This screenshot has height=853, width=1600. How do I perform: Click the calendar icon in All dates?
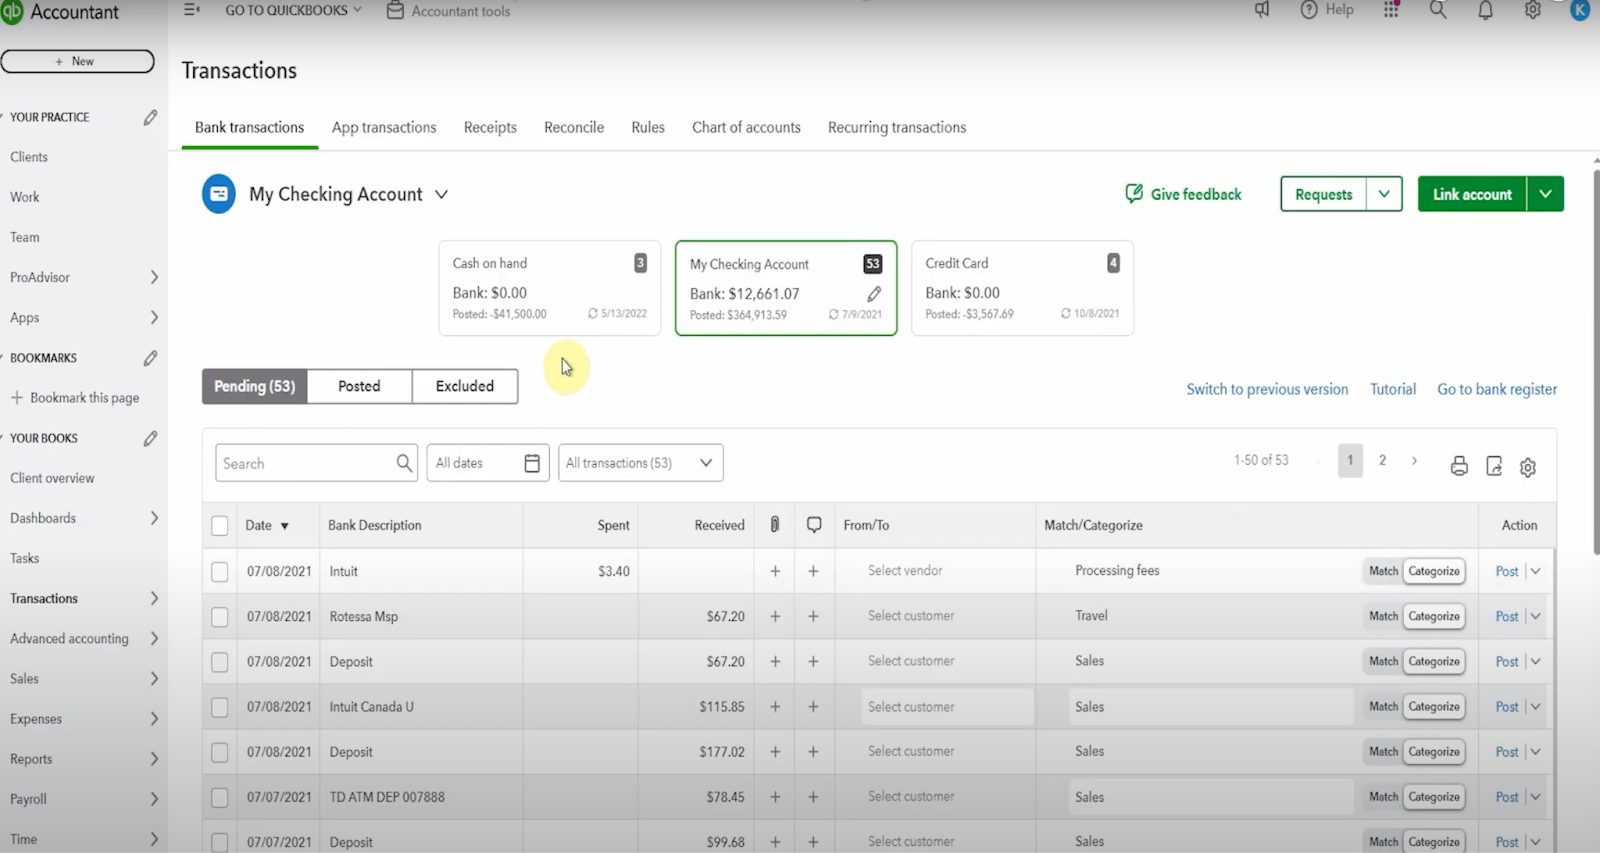532,463
